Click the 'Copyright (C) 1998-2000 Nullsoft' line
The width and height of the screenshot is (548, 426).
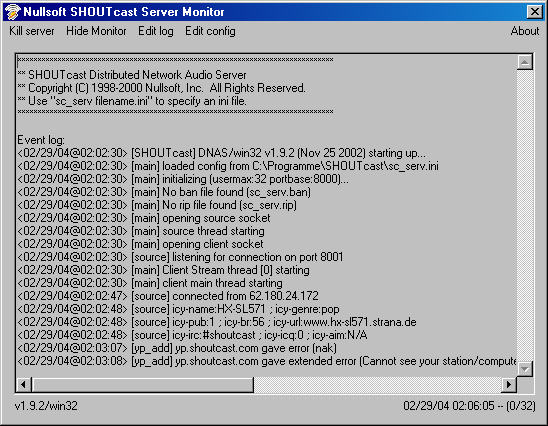161,88
